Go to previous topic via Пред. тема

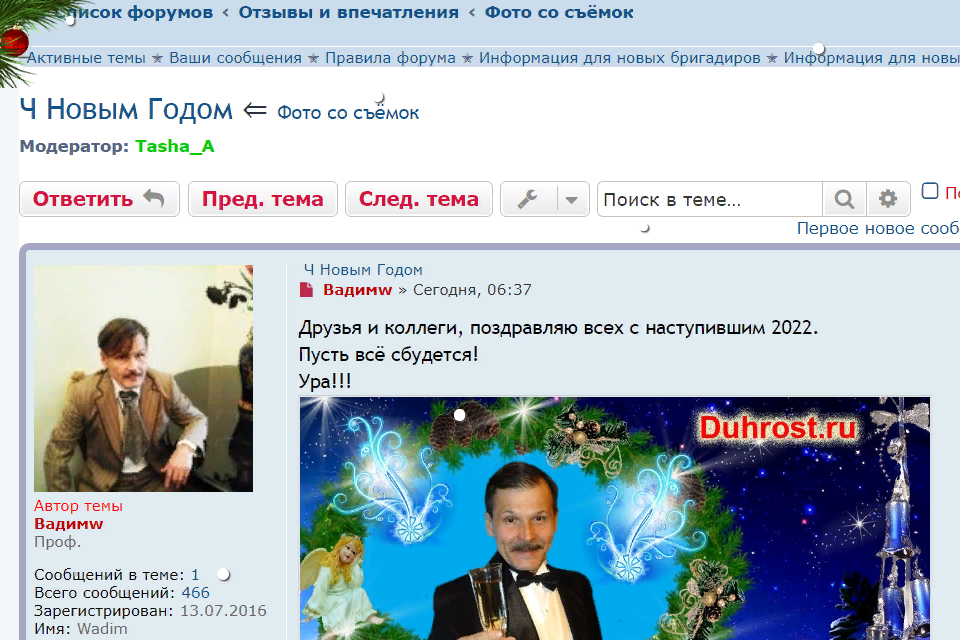point(263,199)
